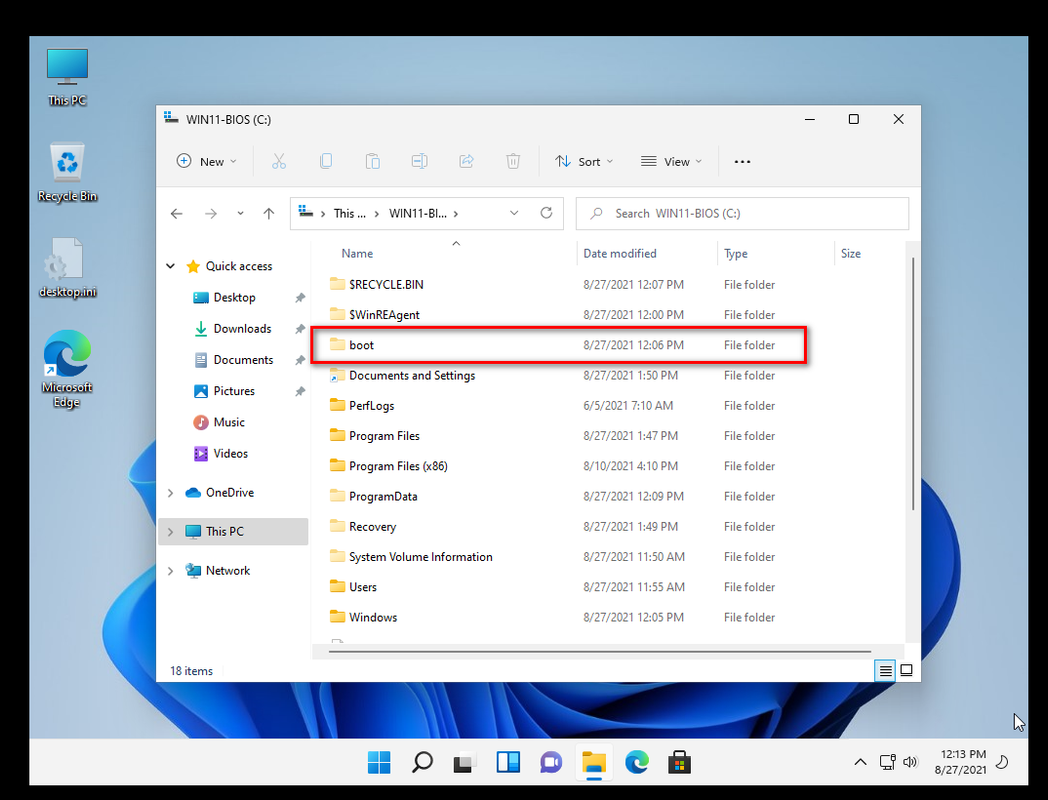Refresh the current folder view
Screen dimensions: 1048x800
point(546,213)
